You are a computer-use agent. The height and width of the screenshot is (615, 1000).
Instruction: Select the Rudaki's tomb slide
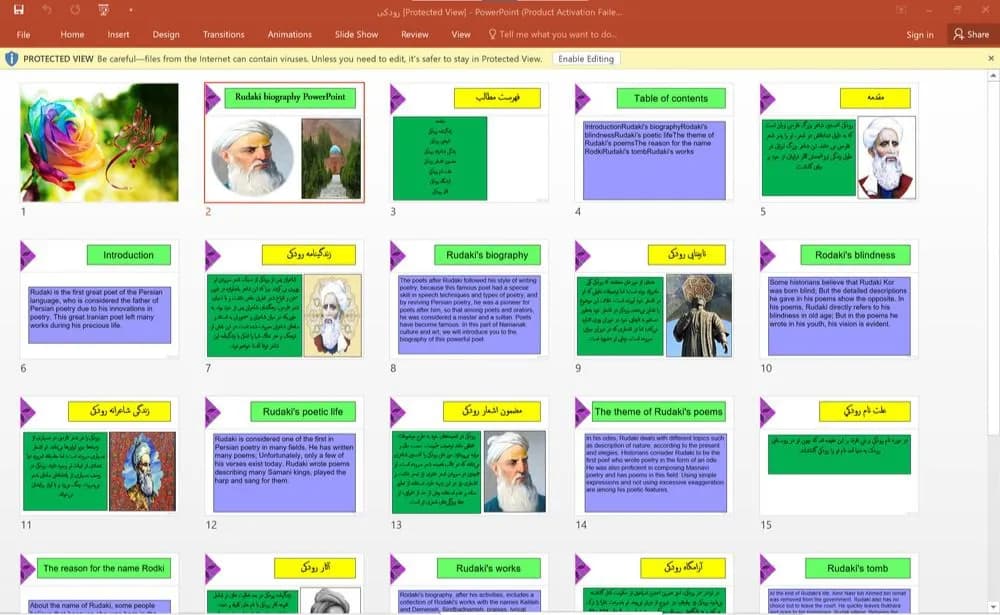(839, 584)
